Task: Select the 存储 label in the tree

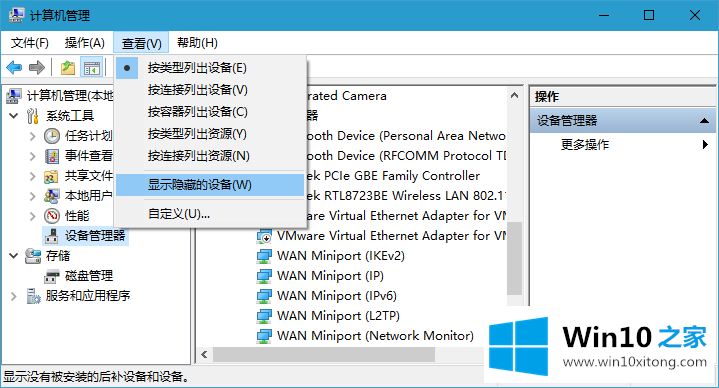Action: coord(58,256)
